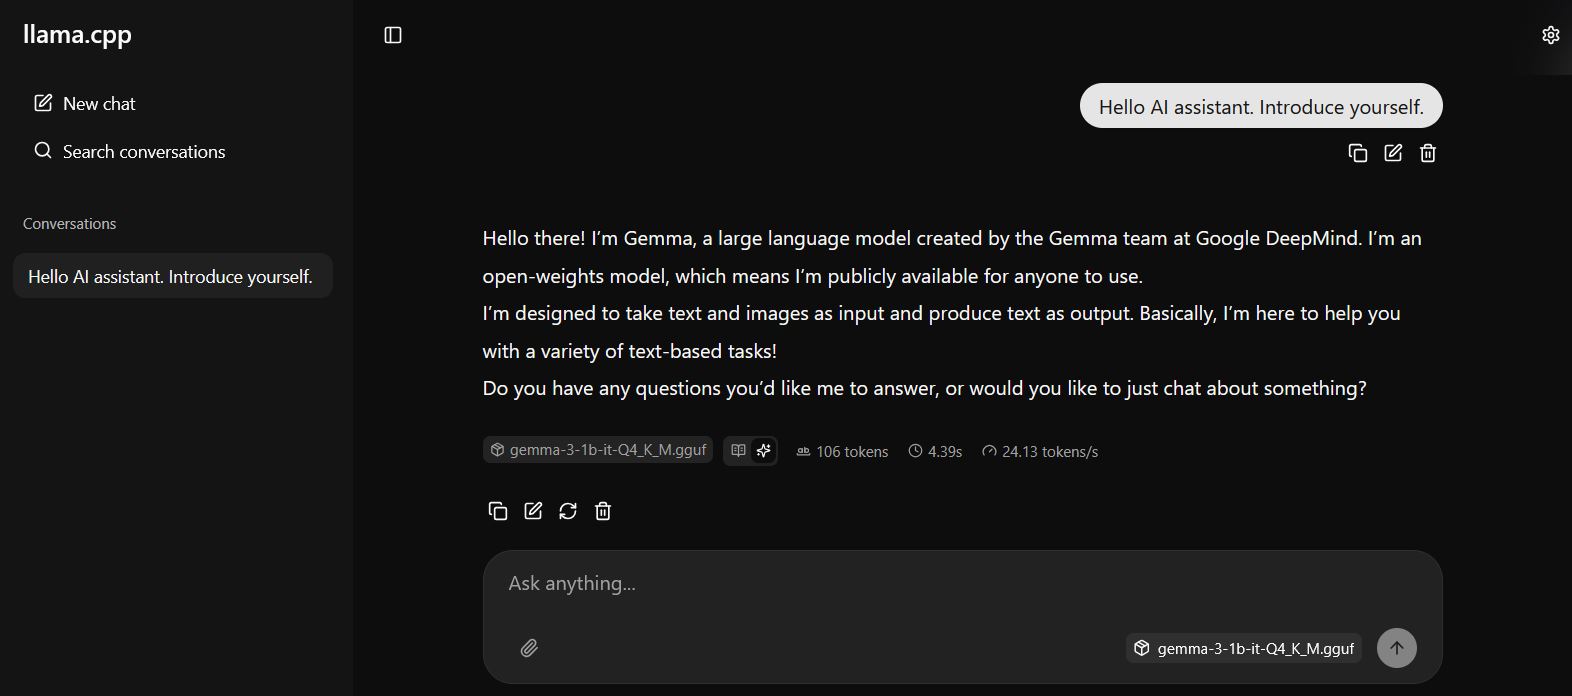Start a New chat
1572x696 pixels.
pyautogui.click(x=85, y=104)
